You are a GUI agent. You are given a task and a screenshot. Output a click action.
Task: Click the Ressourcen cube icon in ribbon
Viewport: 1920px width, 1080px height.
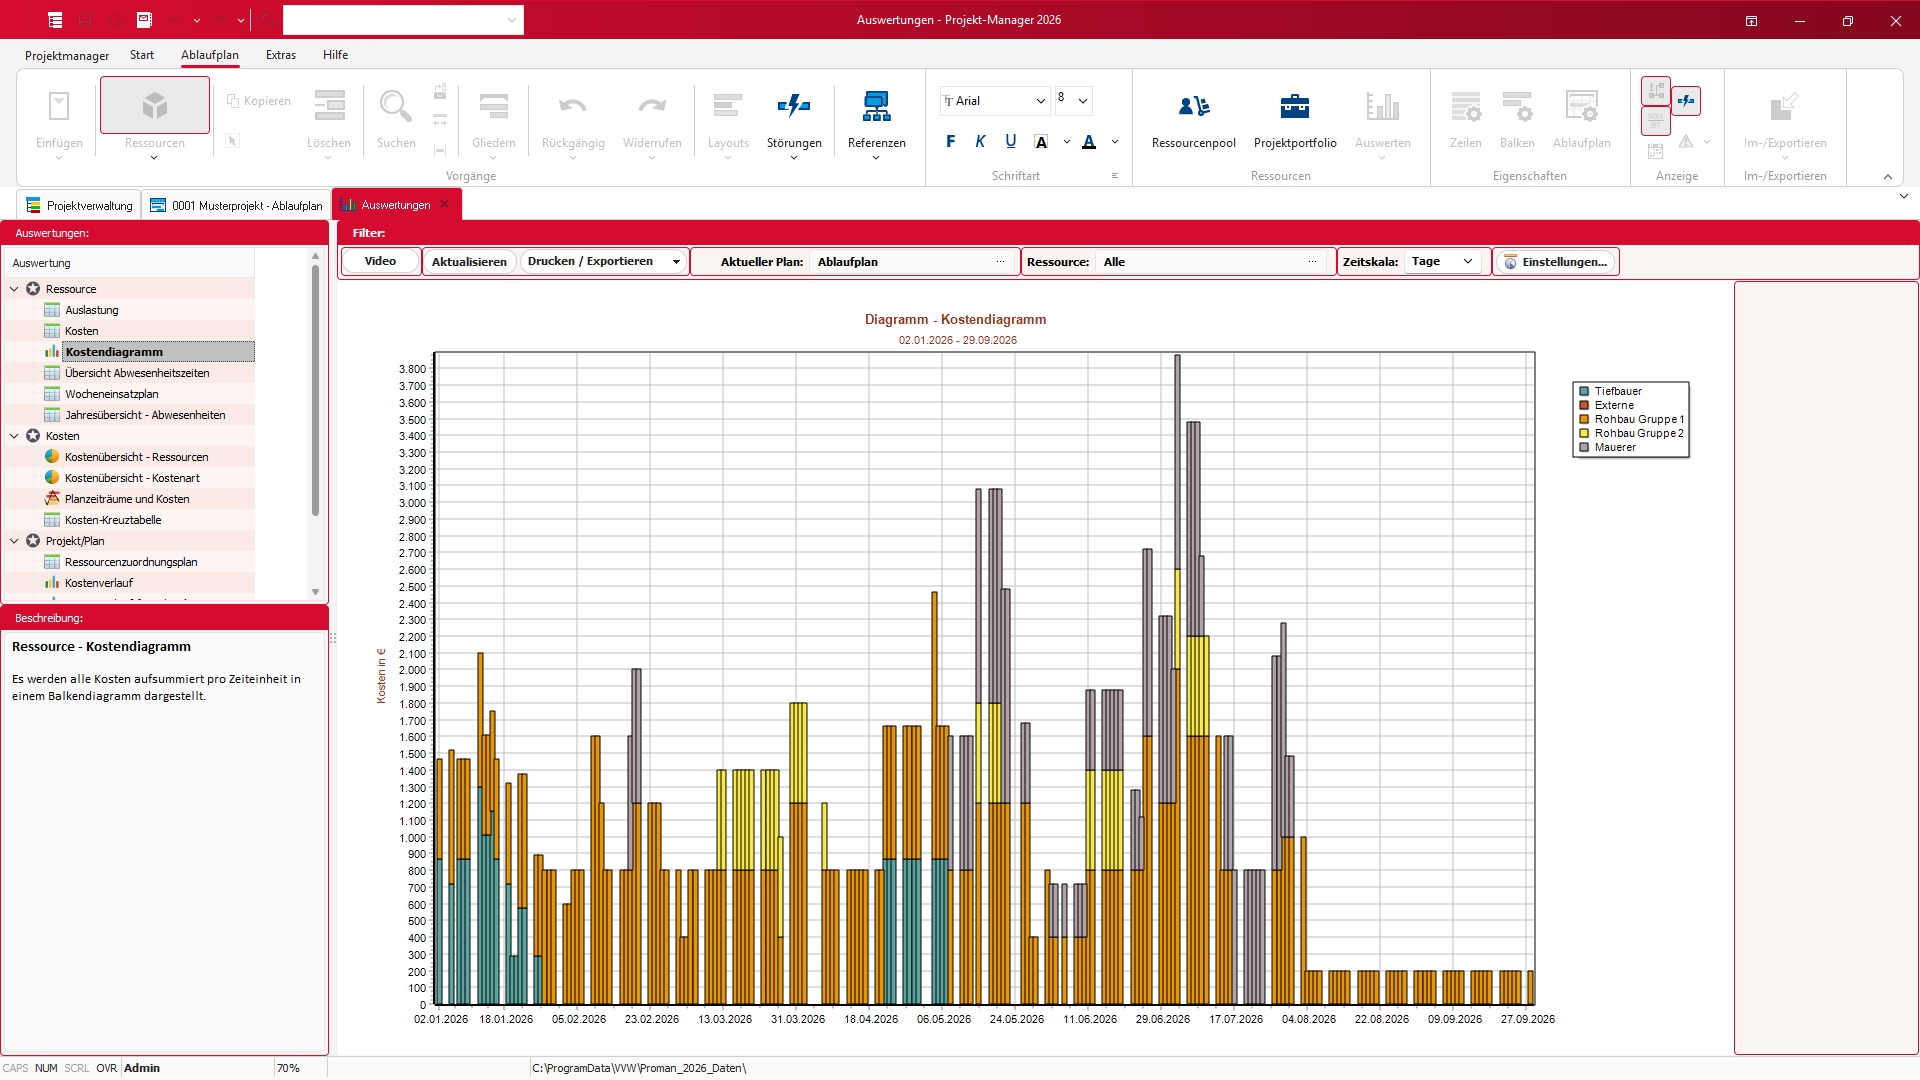pos(154,106)
